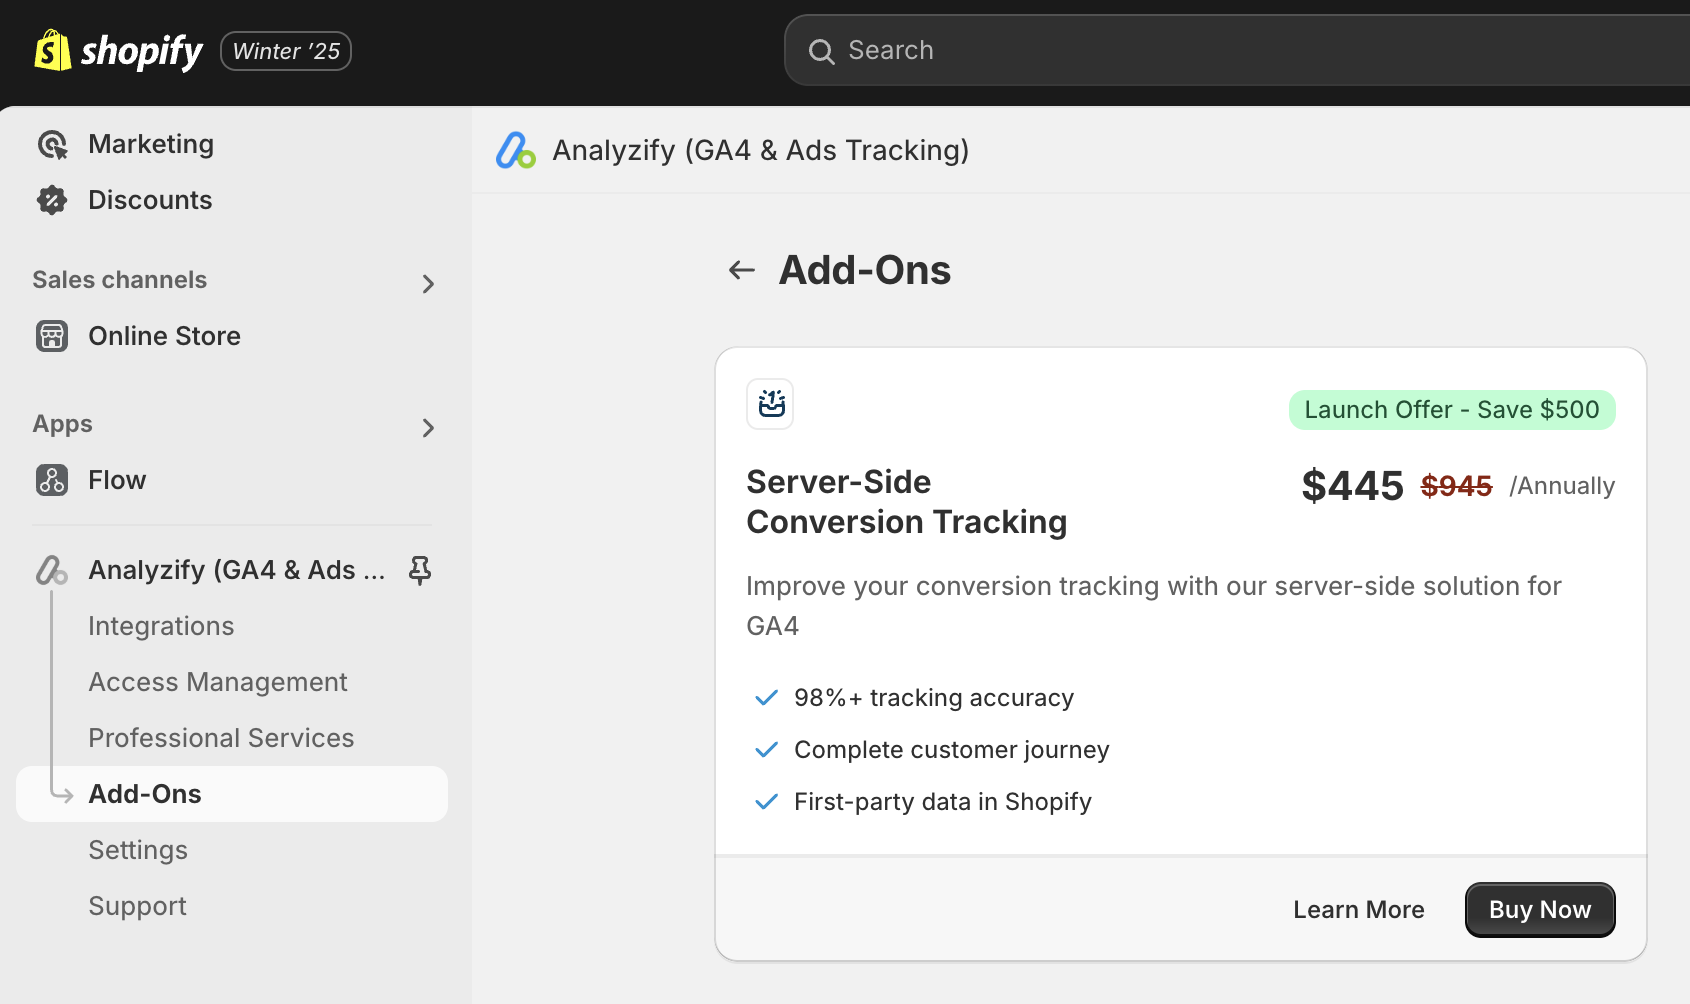Image resolution: width=1690 pixels, height=1004 pixels.
Task: Click the Complete customer journey text
Action: 952,750
